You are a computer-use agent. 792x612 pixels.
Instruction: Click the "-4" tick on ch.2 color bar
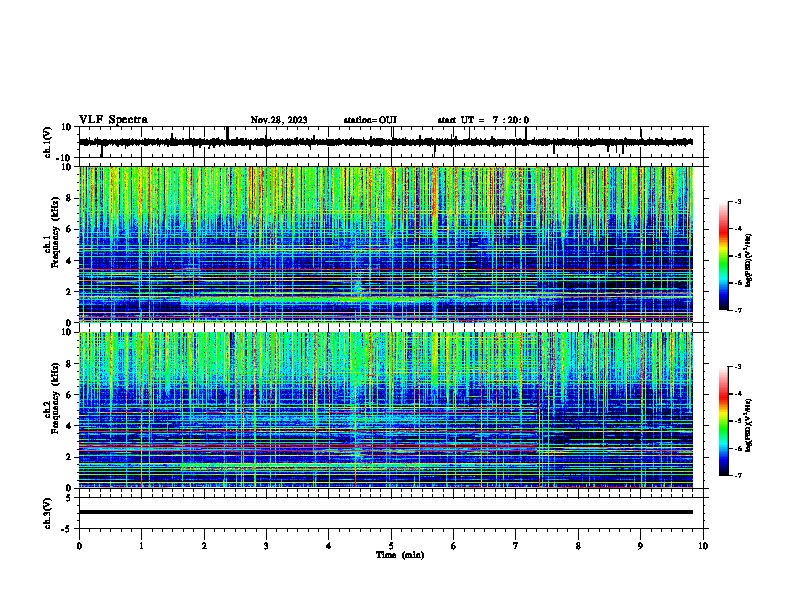pyautogui.click(x=737, y=394)
